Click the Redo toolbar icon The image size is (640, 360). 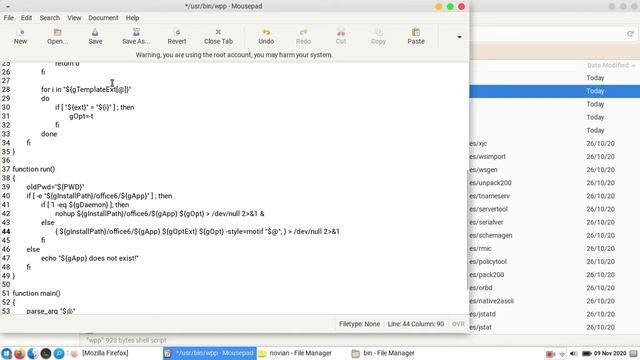303,36
